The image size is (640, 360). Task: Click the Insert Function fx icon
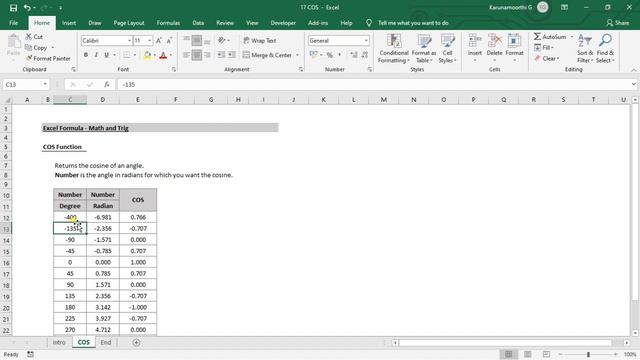point(107,84)
